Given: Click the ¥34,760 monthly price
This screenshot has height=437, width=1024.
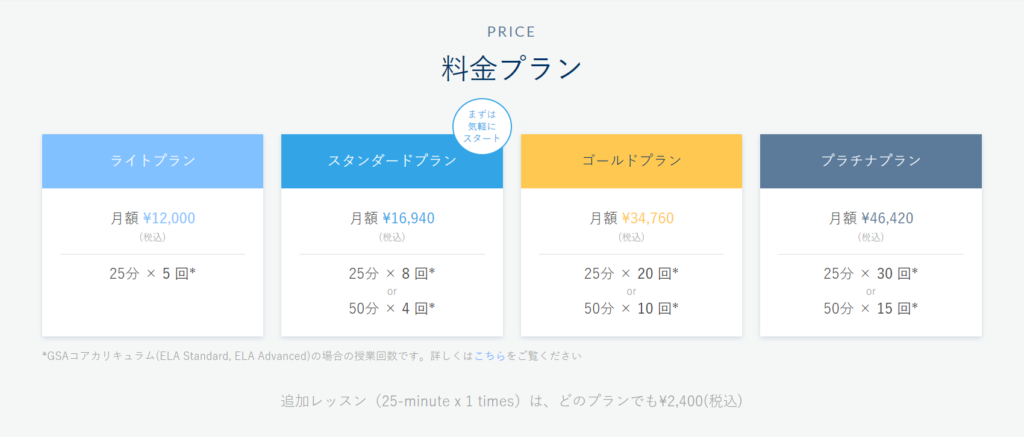Looking at the screenshot, I should 648,218.
